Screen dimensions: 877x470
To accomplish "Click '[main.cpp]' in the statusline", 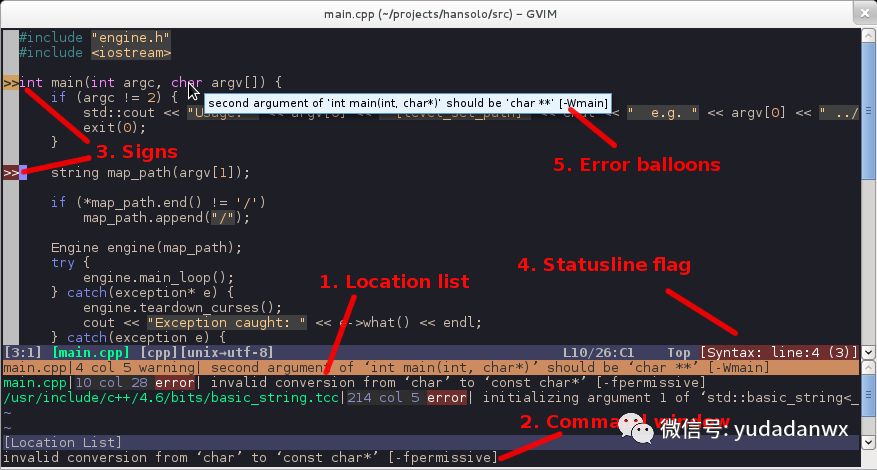I will (91, 352).
